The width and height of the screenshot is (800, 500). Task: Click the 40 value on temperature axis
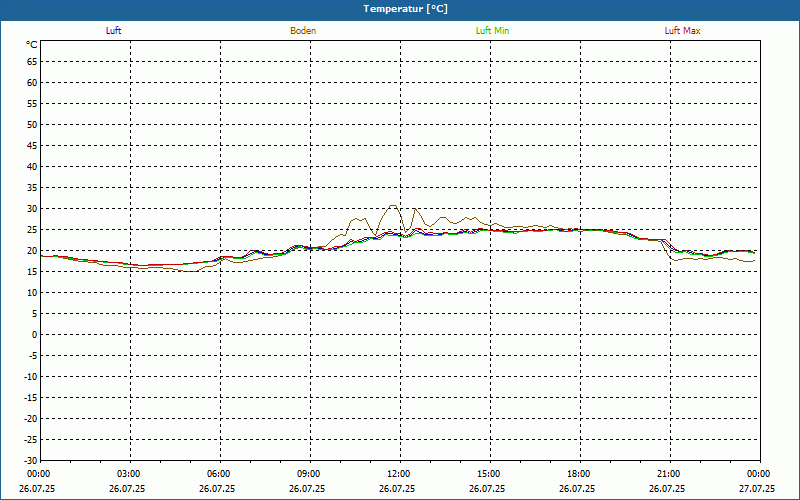click(x=32, y=167)
